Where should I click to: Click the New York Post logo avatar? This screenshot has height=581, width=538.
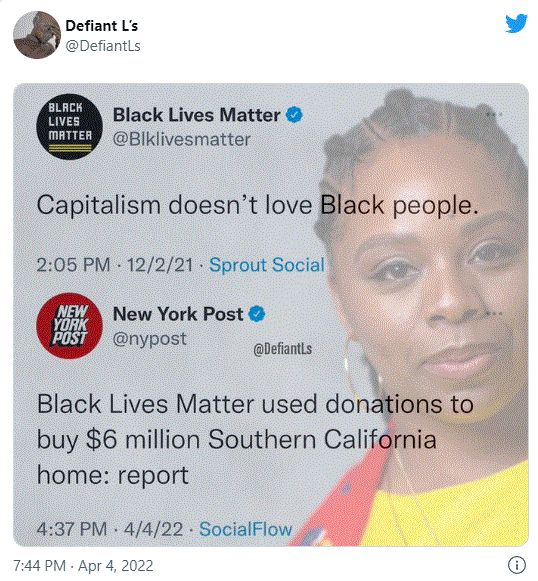69,326
